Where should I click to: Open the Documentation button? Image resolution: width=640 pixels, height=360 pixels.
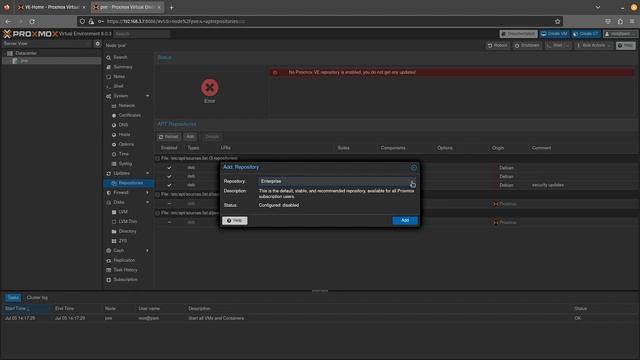click(518, 34)
